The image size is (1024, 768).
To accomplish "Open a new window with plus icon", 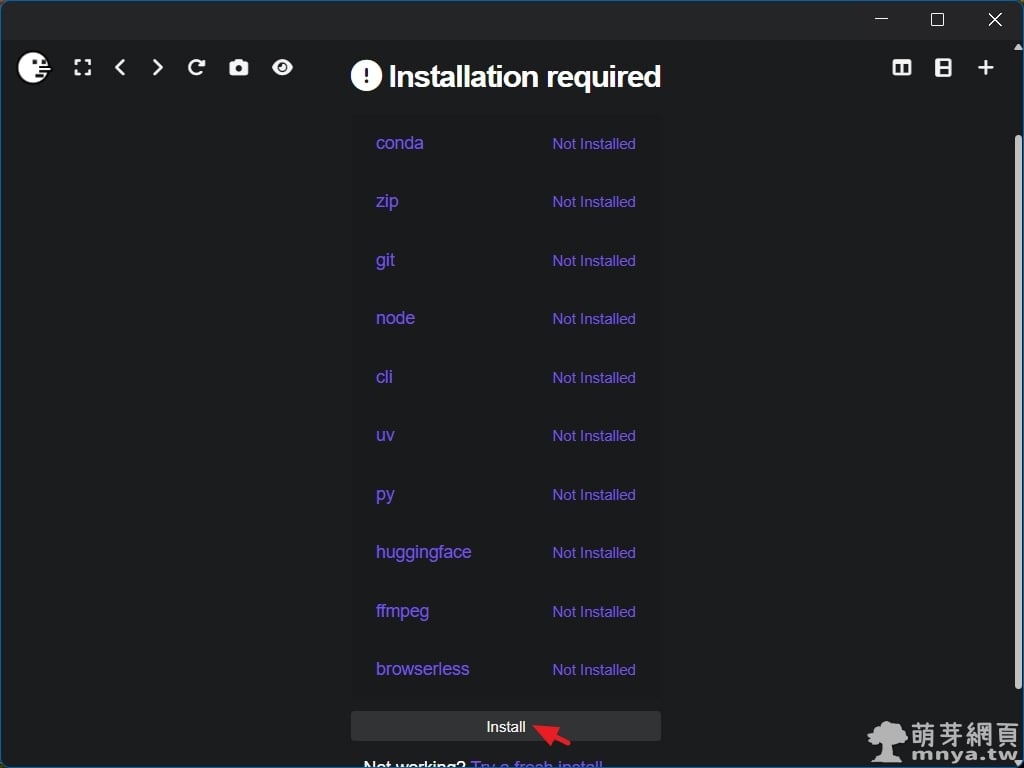I will (x=986, y=68).
